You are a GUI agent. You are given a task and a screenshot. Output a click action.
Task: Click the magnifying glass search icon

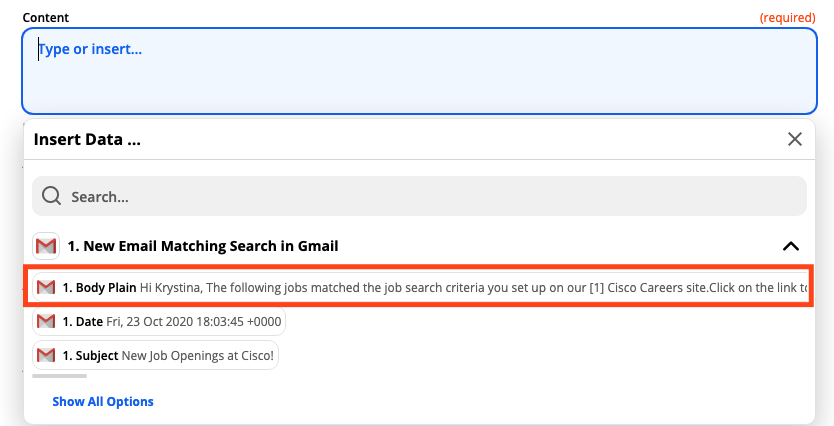tap(52, 196)
